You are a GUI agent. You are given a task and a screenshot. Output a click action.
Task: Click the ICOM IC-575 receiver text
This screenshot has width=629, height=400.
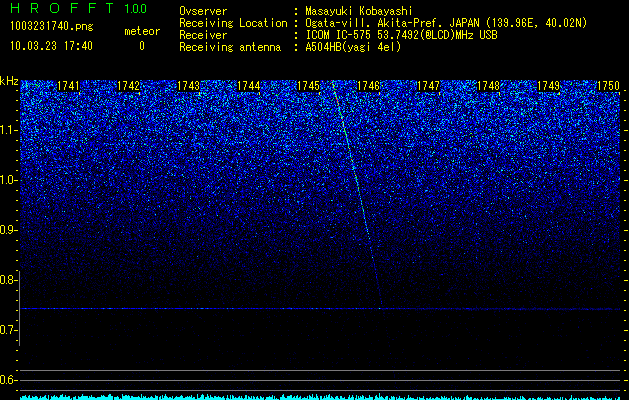pos(401,35)
